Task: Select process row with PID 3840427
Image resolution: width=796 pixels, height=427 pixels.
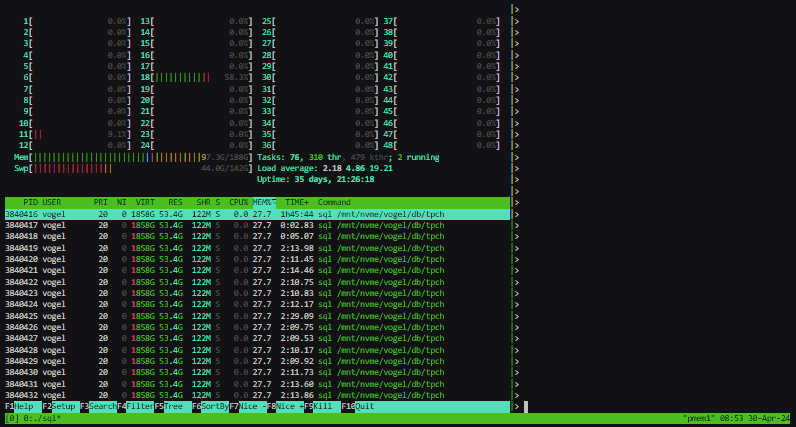Action: (x=257, y=339)
